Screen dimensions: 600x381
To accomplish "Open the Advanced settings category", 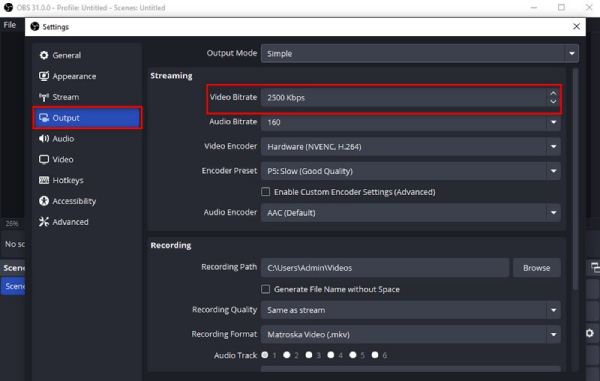I will point(87,222).
